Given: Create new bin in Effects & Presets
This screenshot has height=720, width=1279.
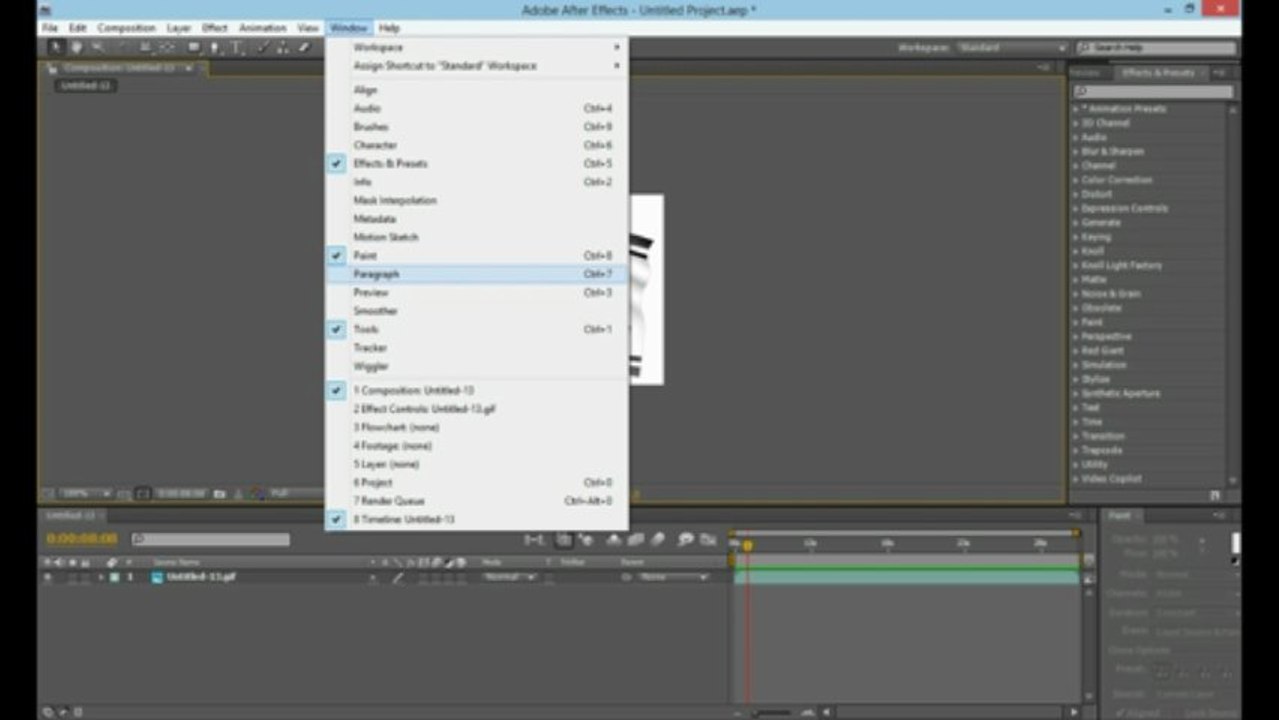Looking at the screenshot, I should (x=1214, y=494).
